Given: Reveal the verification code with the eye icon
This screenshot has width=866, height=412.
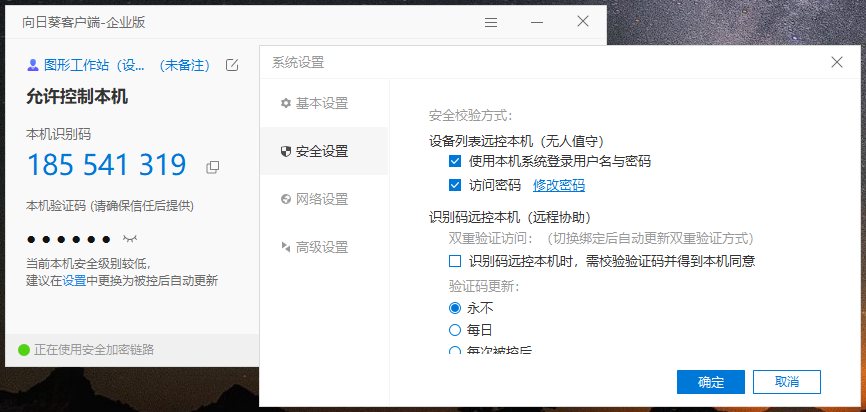Looking at the screenshot, I should [x=130, y=239].
